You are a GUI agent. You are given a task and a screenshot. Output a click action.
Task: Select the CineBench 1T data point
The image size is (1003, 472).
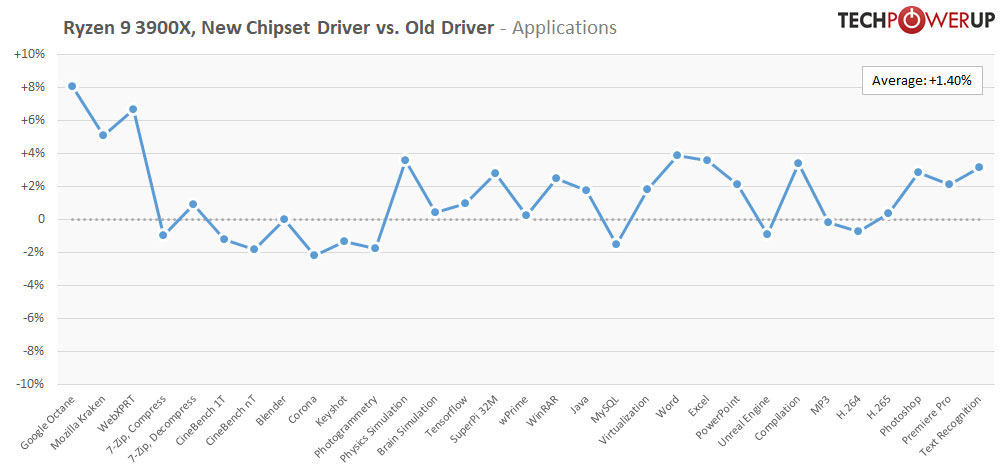click(224, 239)
